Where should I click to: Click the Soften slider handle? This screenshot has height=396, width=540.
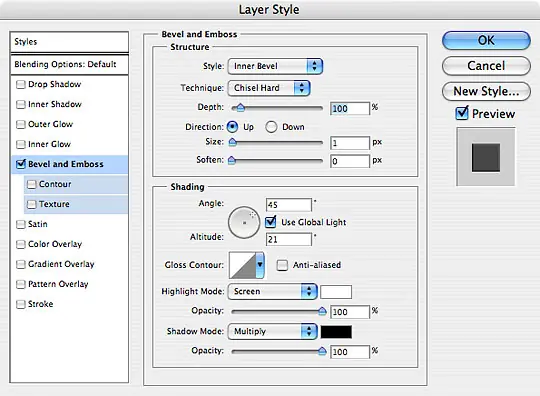pos(232,160)
